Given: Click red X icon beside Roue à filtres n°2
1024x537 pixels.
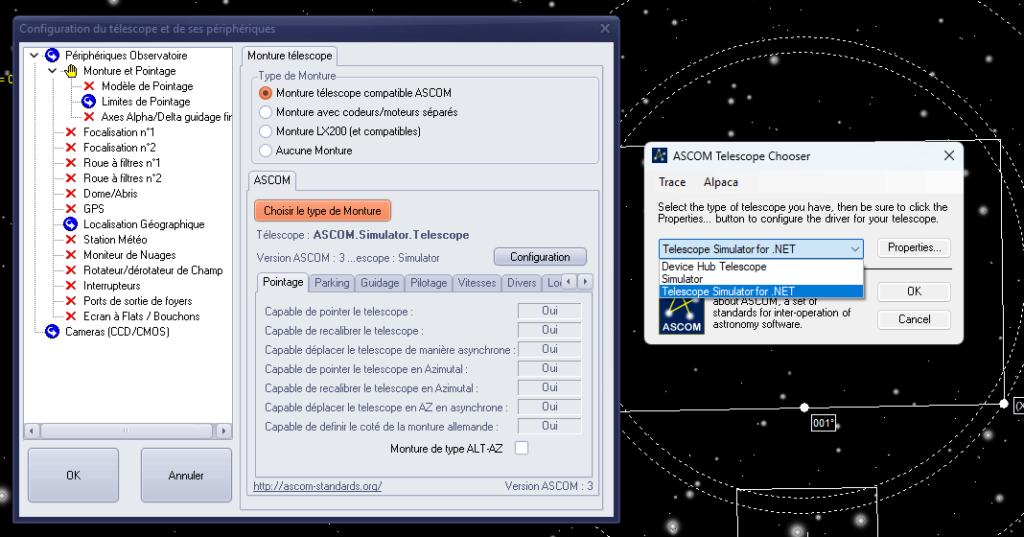Looking at the screenshot, I should (x=71, y=178).
